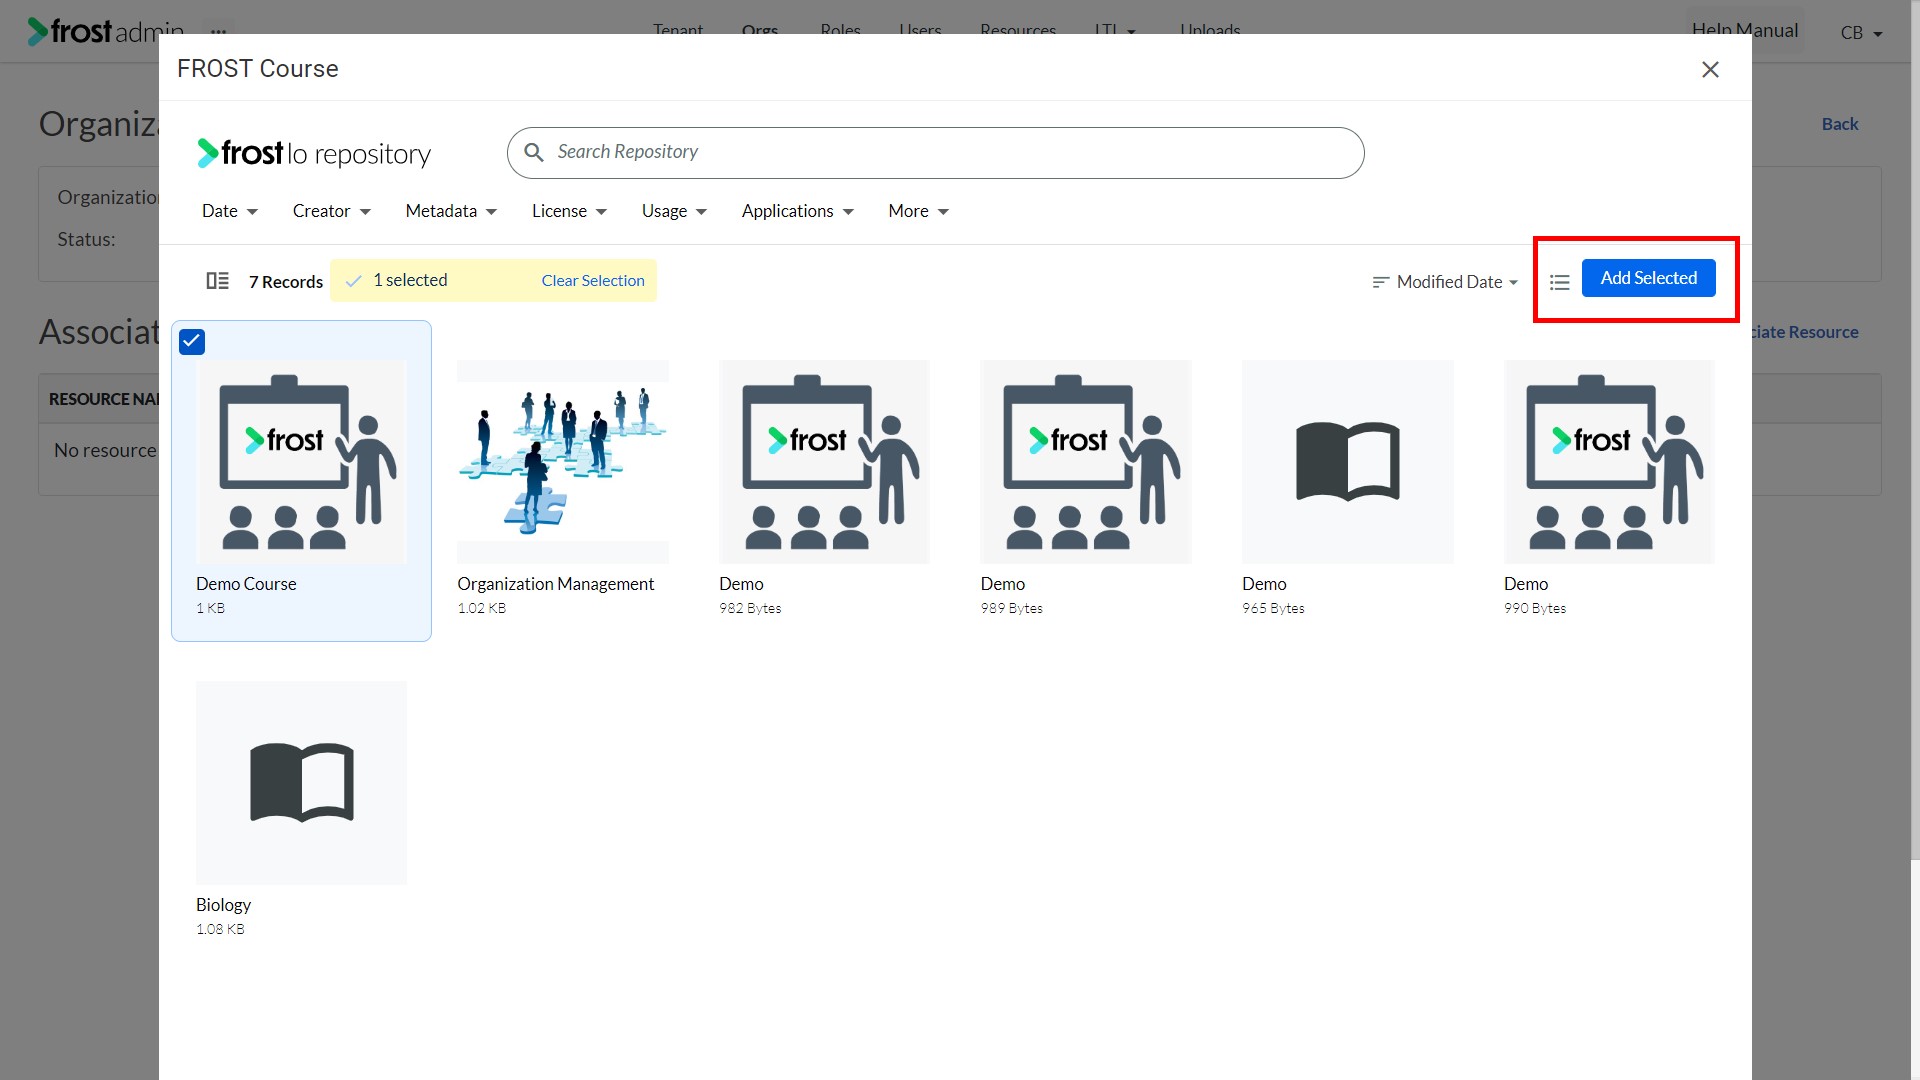The width and height of the screenshot is (1920, 1080).
Task: Select the Demo item sized 990 Bytes
Action: (1609, 462)
